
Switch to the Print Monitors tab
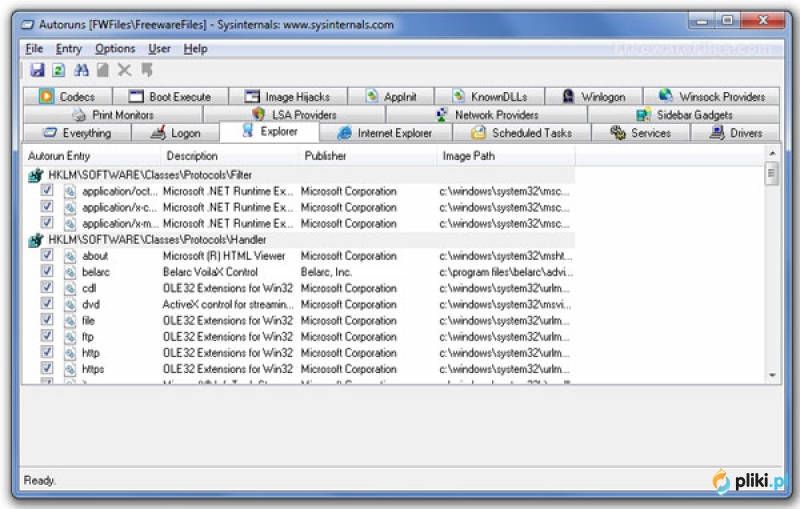113,115
